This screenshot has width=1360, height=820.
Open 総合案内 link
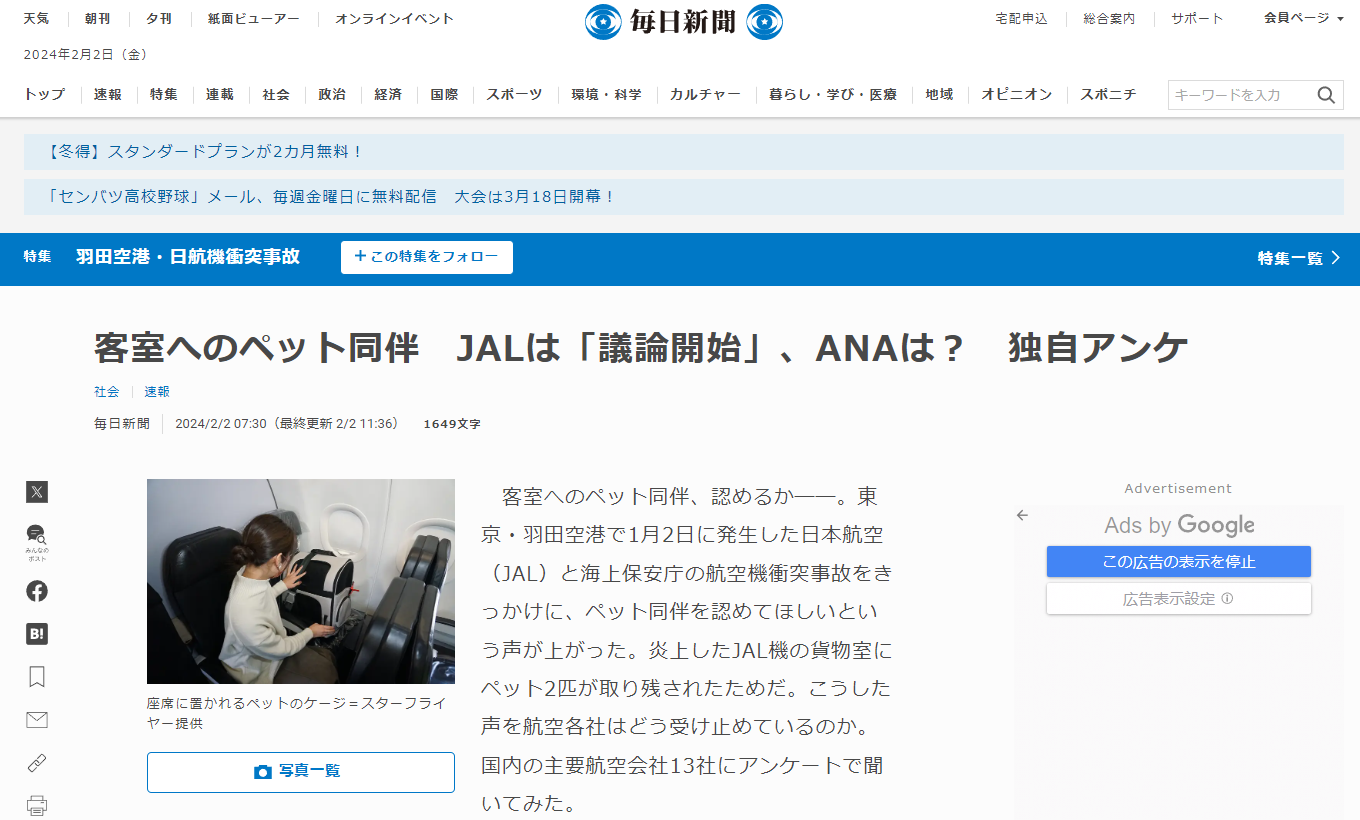tap(1109, 18)
